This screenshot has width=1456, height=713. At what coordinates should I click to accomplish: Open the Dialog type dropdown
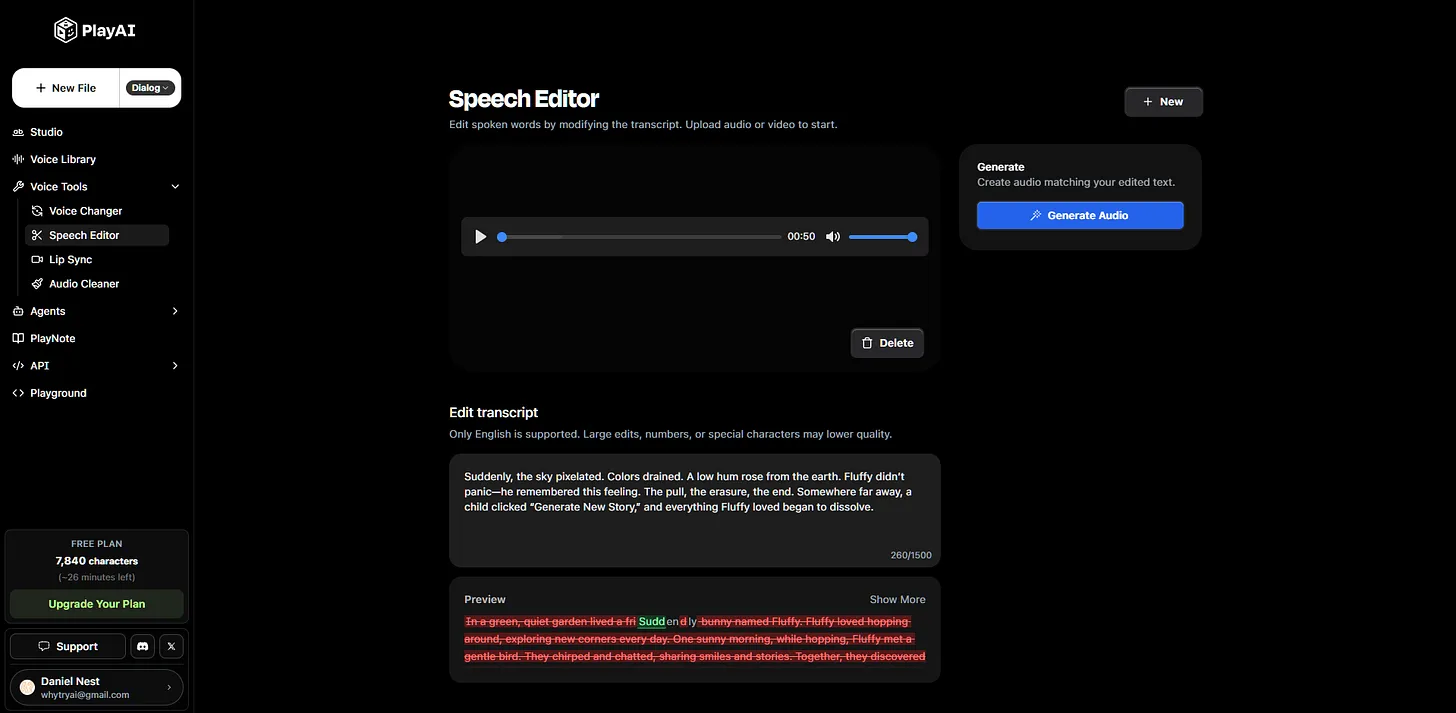coord(150,88)
